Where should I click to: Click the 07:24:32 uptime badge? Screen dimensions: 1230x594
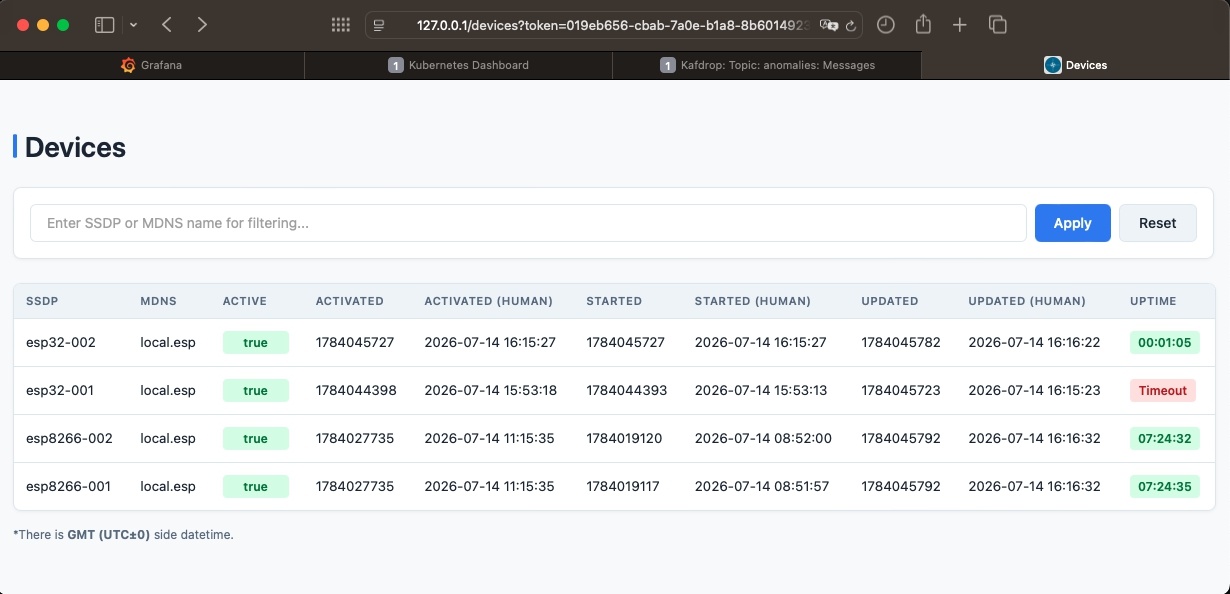tap(1165, 439)
